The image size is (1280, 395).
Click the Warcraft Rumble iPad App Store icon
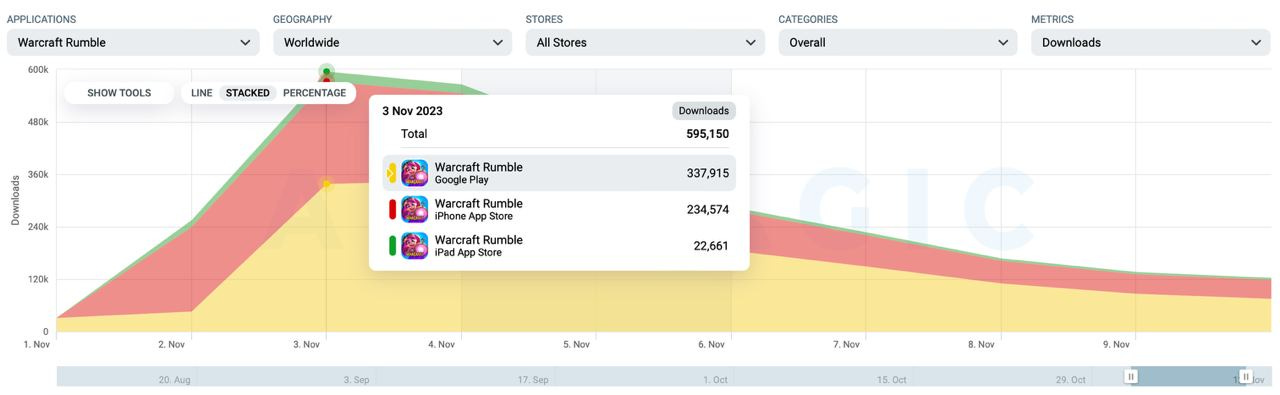click(x=414, y=246)
